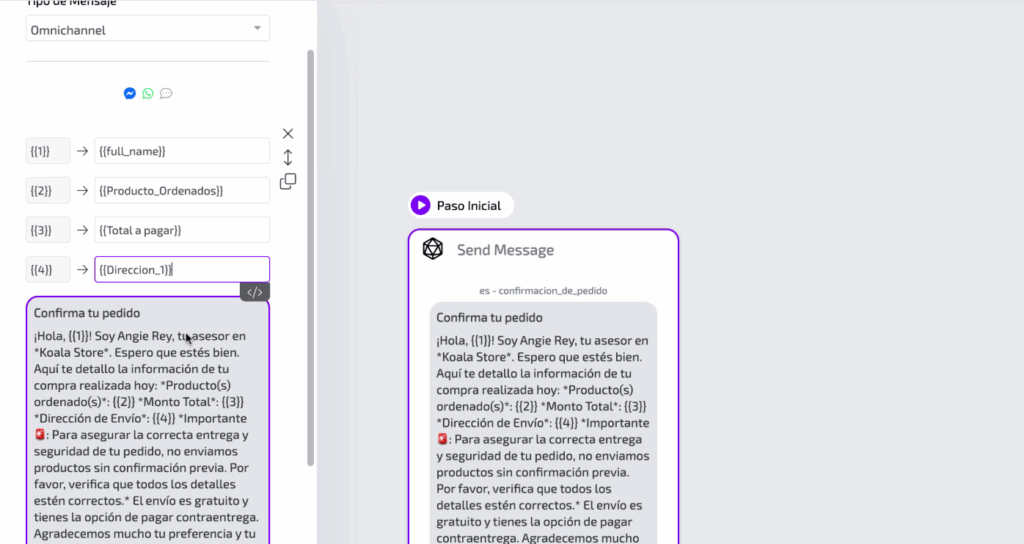Open the Omnichannel message type dropdown
This screenshot has height=544, width=1024.
[x=147, y=29]
